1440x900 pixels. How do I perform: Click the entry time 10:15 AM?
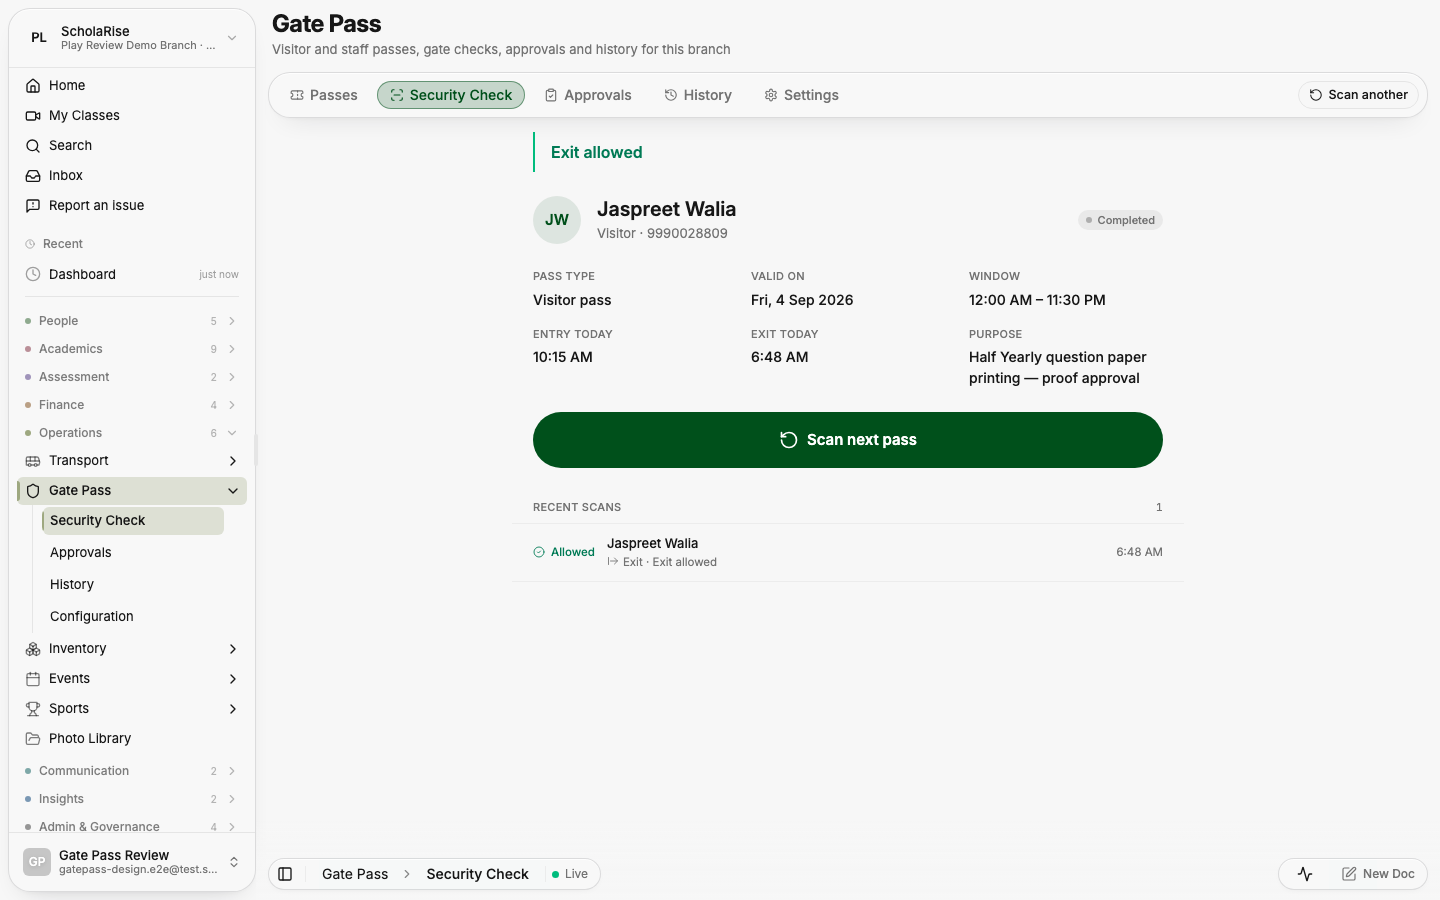pyautogui.click(x=563, y=357)
